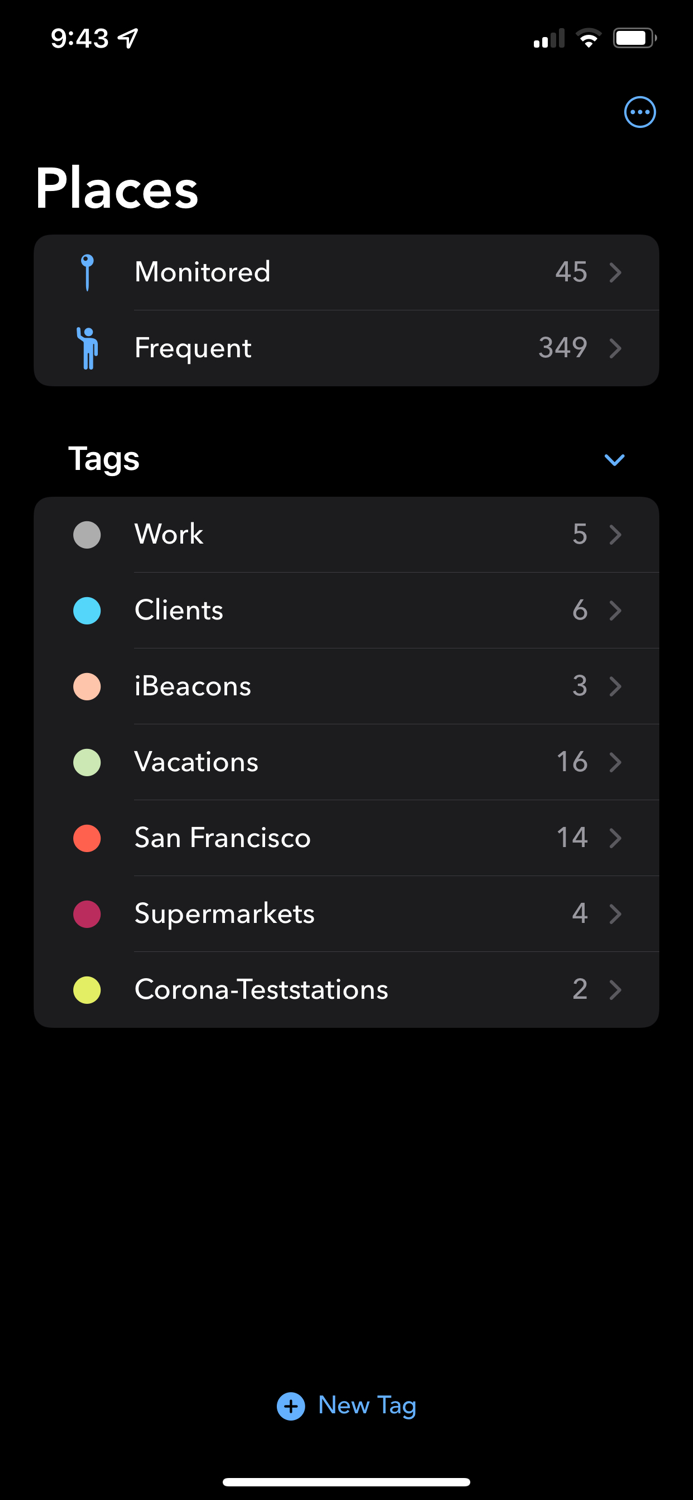Open the Vacations tag showing 16 places
Viewport: 693px width, 1500px height.
pos(346,762)
